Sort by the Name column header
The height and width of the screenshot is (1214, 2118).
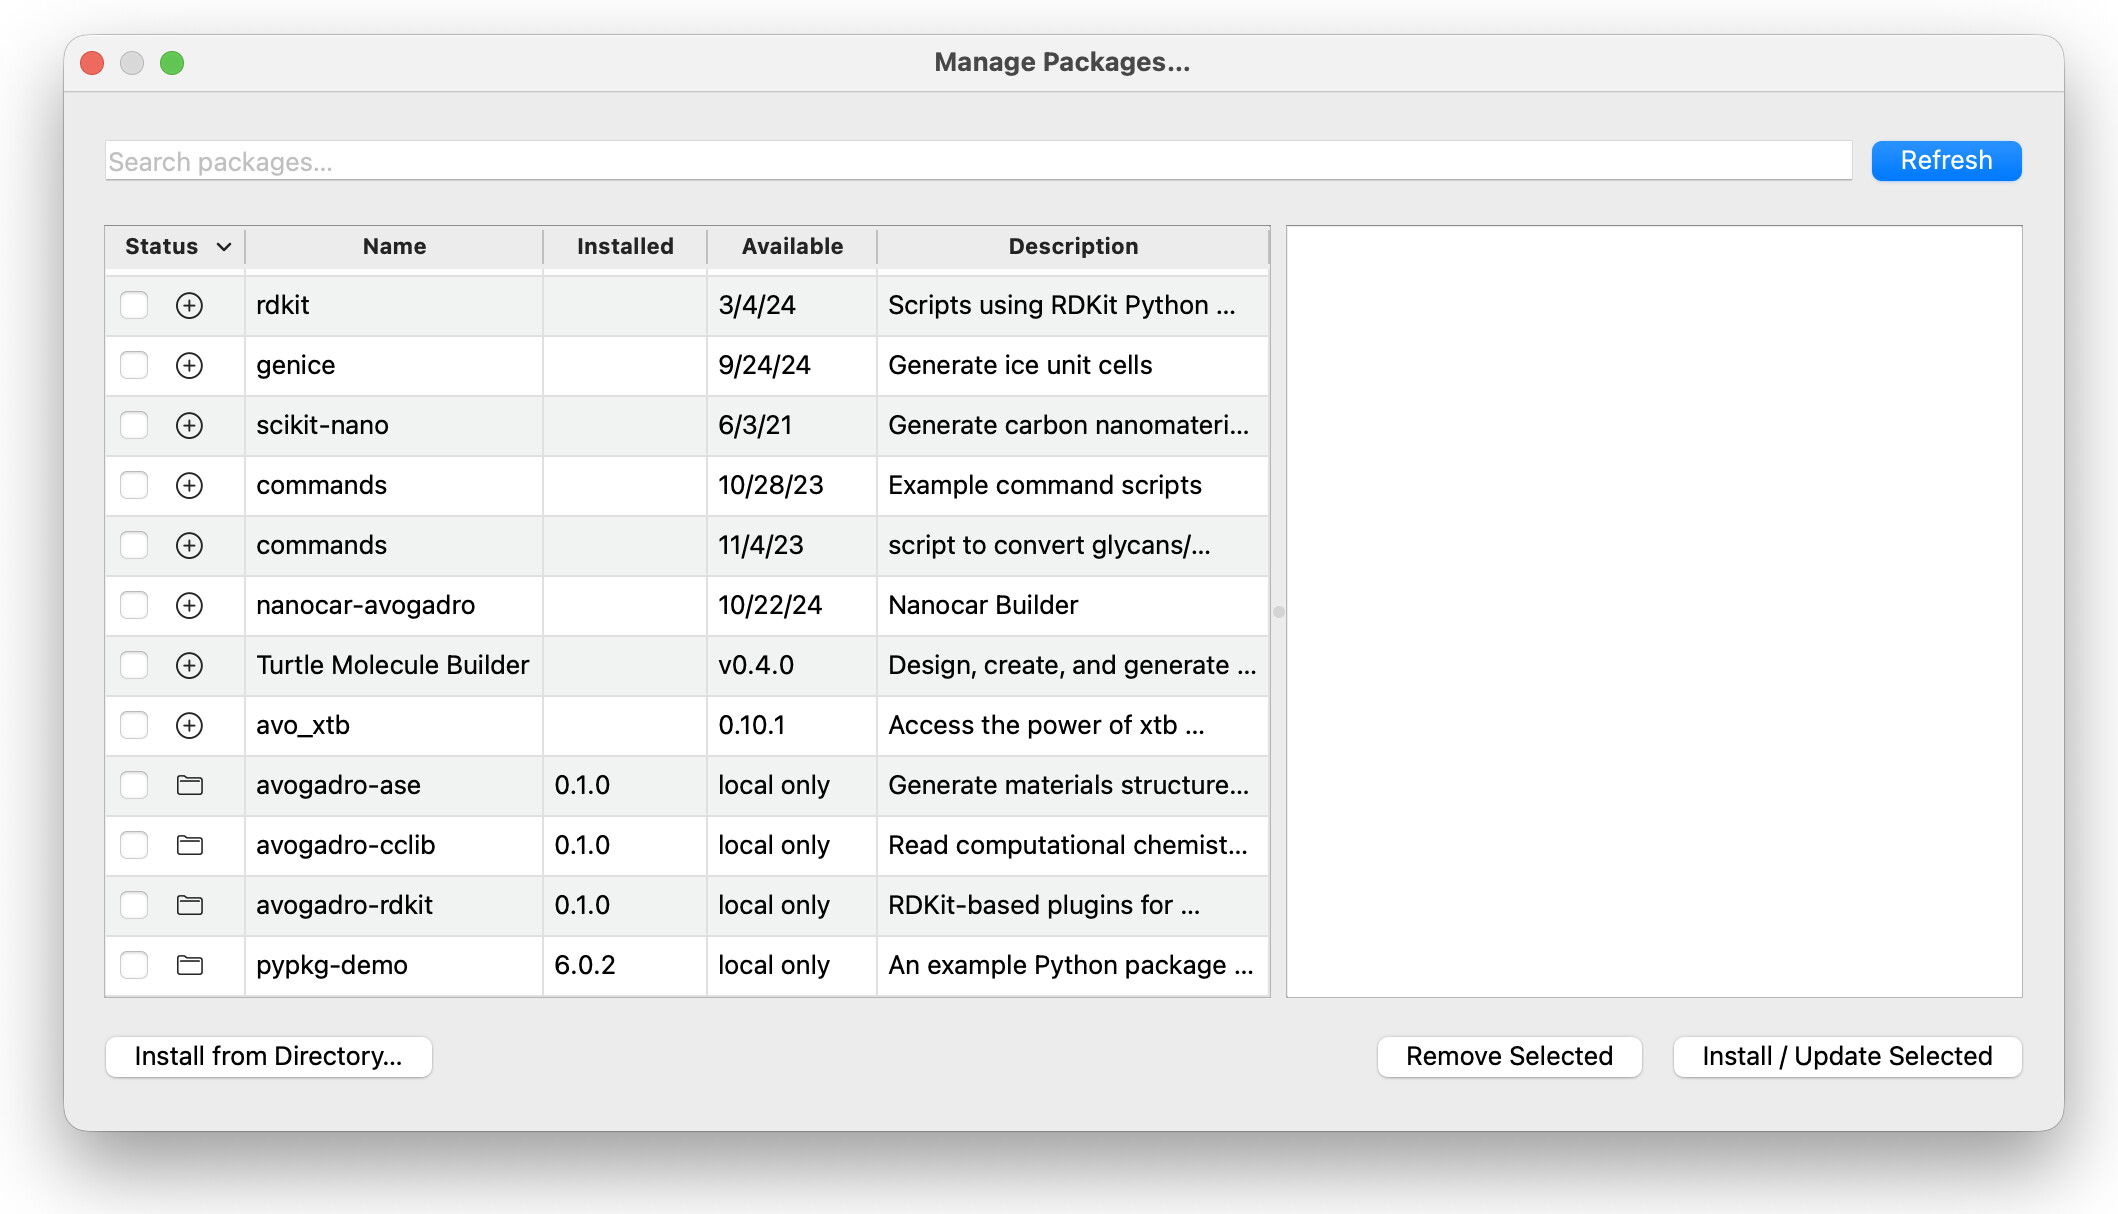pos(394,247)
